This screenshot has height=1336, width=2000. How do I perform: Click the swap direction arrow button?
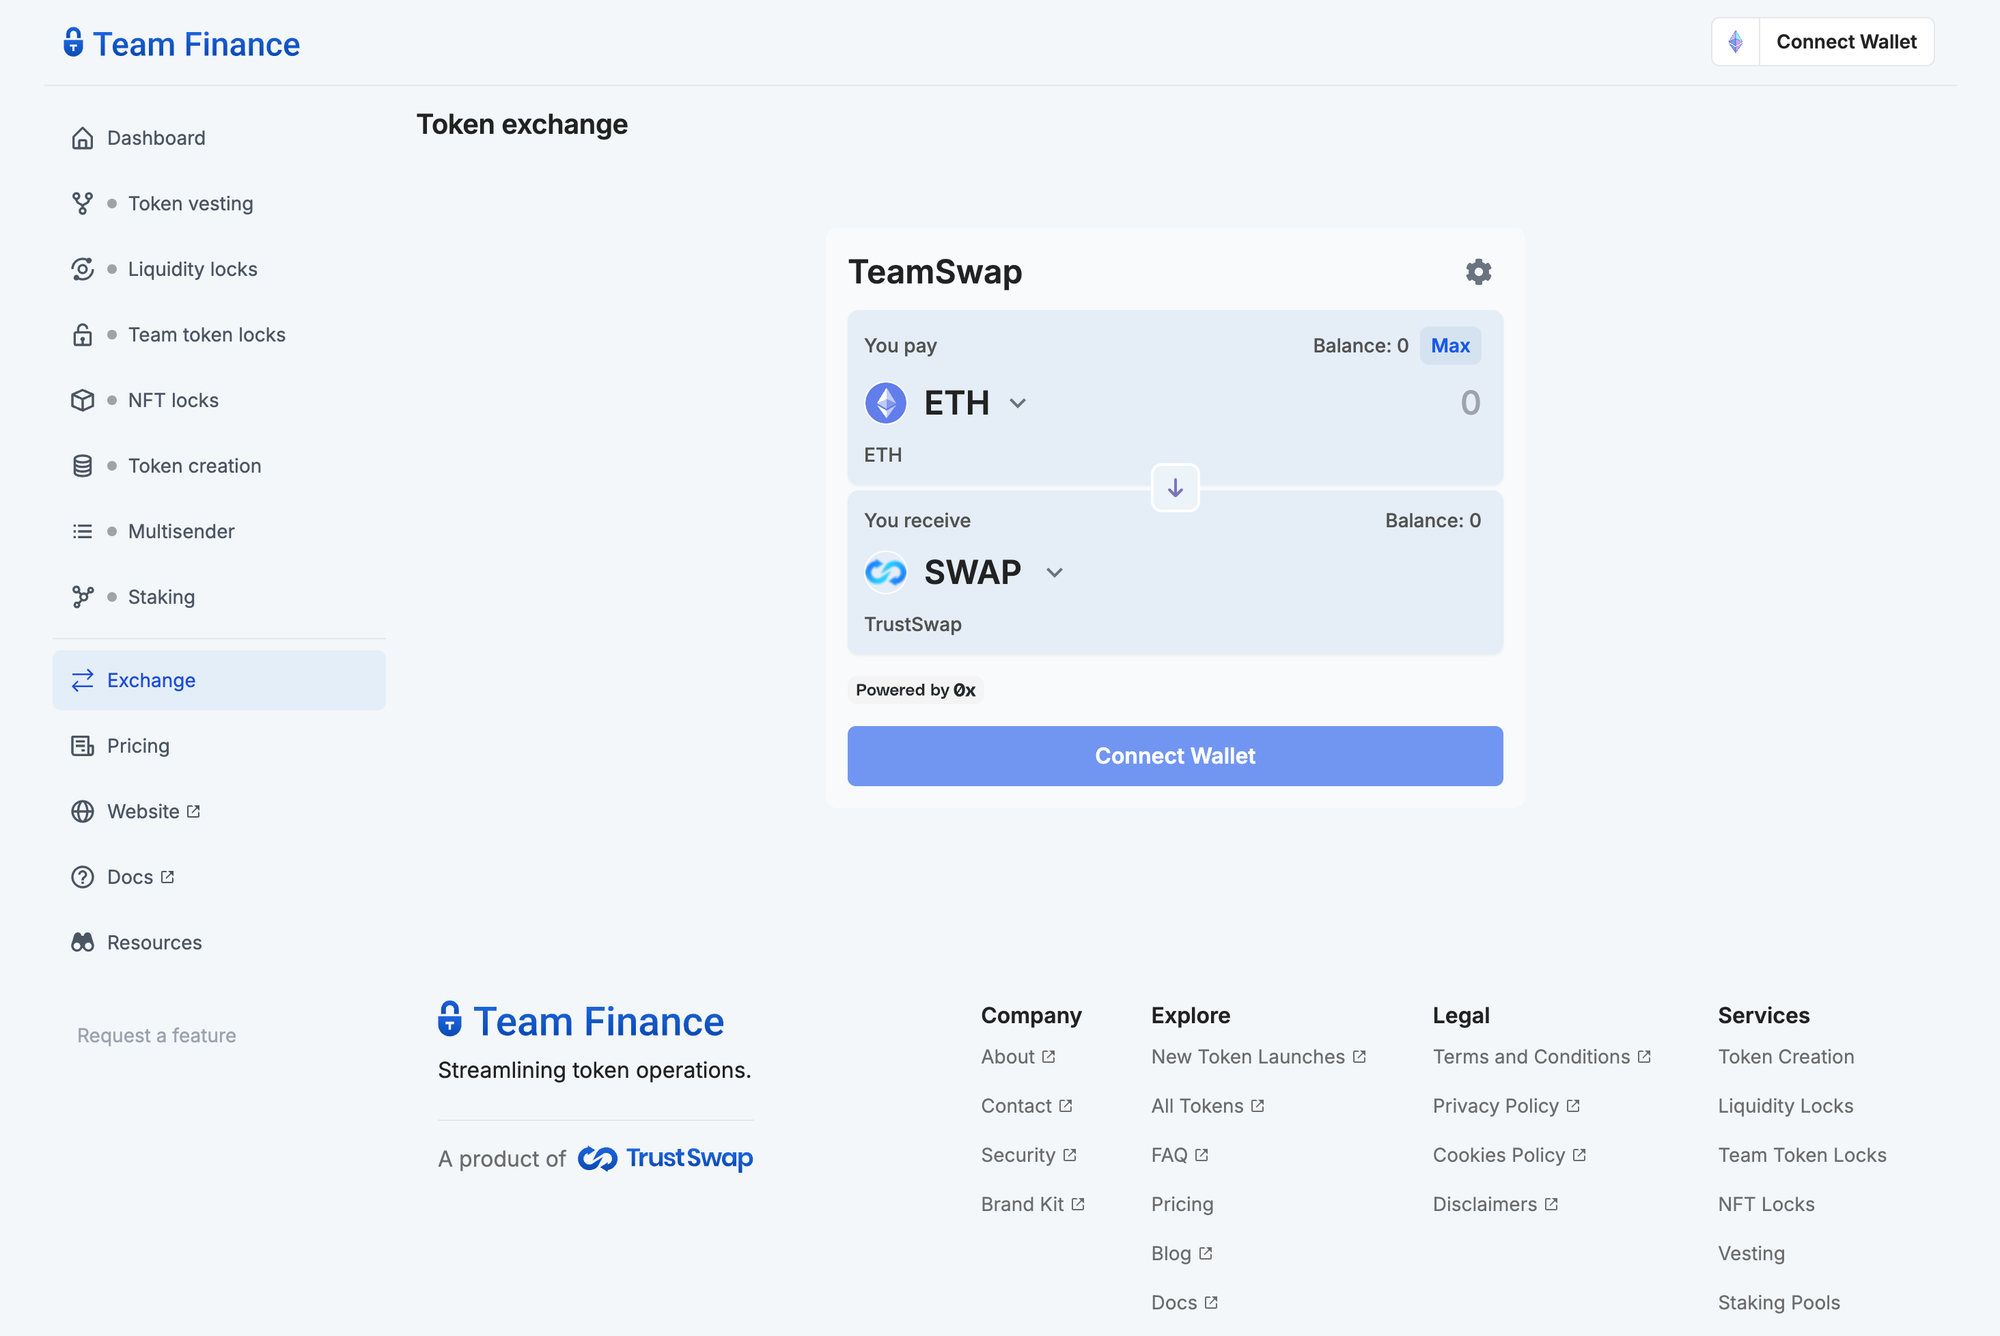1175,488
